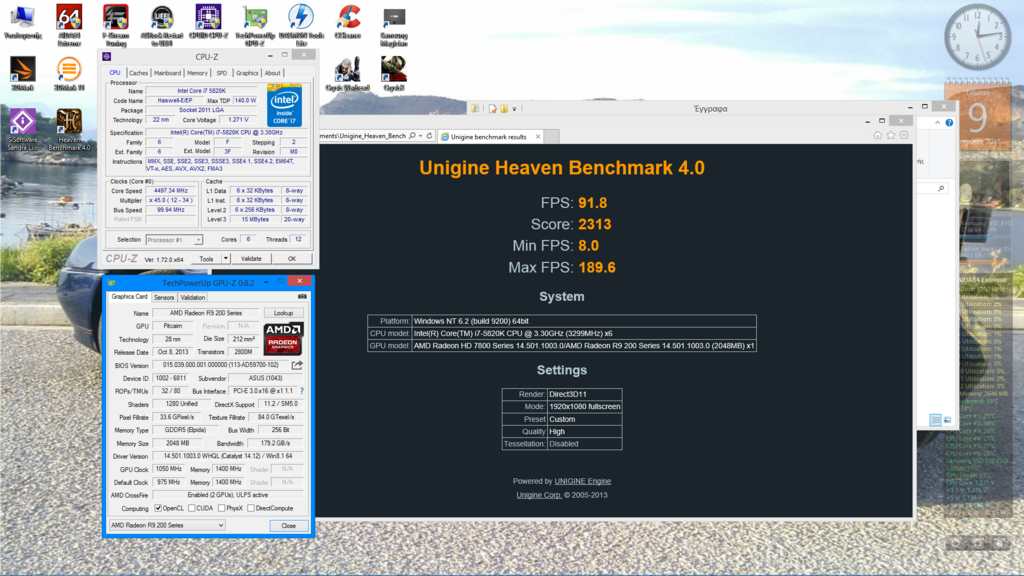Open the Graphics tab in CPU-Z
The width and height of the screenshot is (1024, 576).
(x=247, y=73)
